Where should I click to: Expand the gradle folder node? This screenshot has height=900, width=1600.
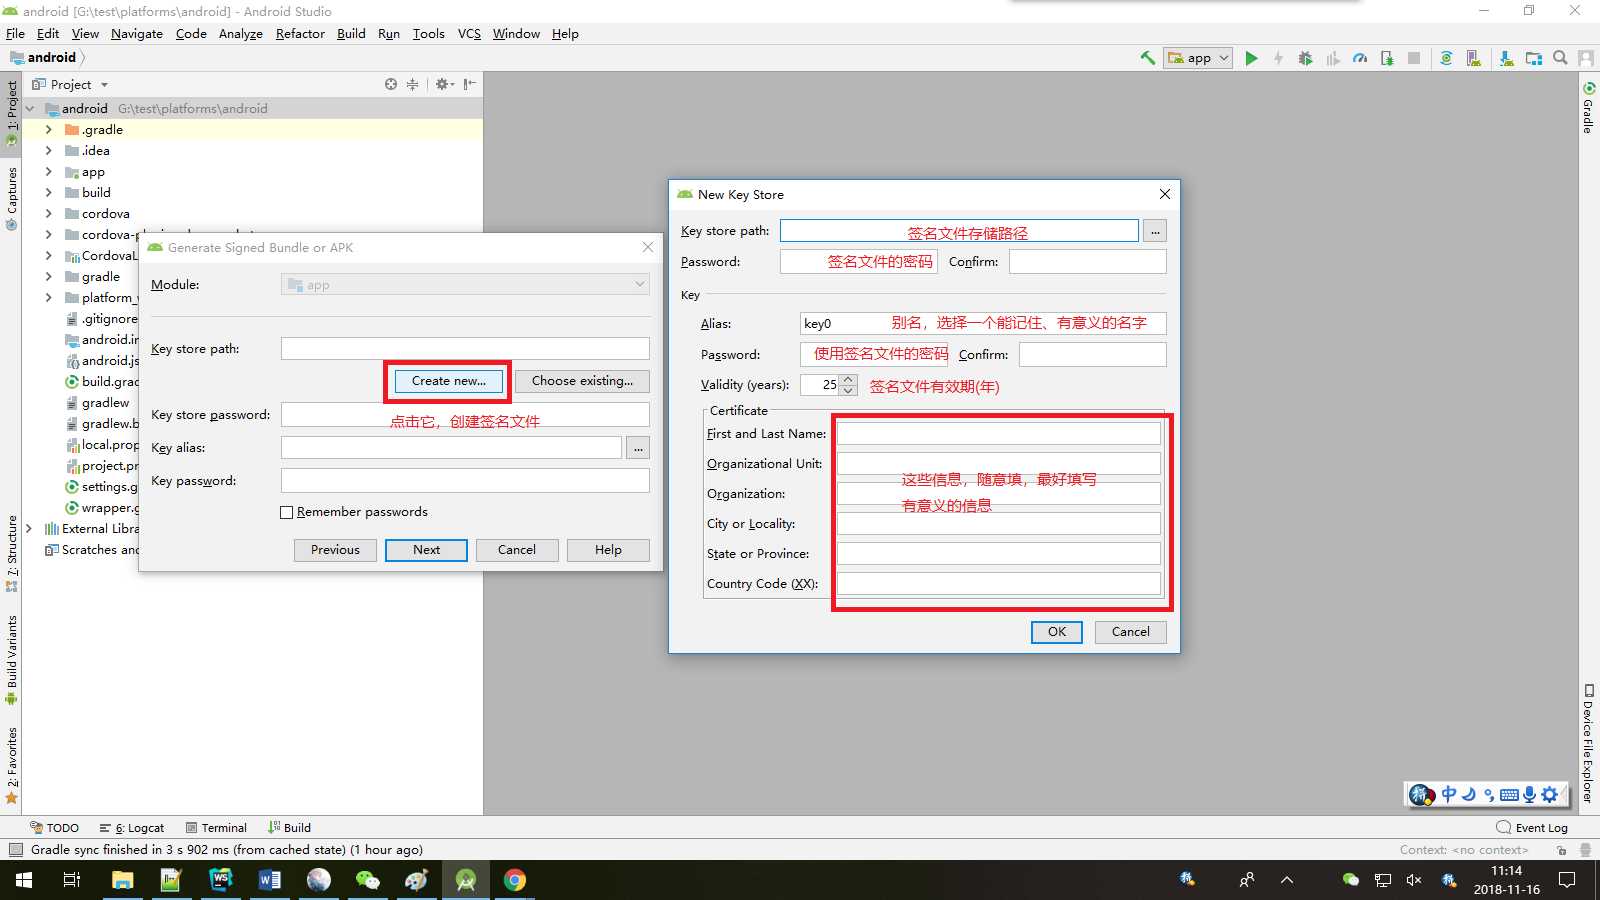[x=48, y=277]
